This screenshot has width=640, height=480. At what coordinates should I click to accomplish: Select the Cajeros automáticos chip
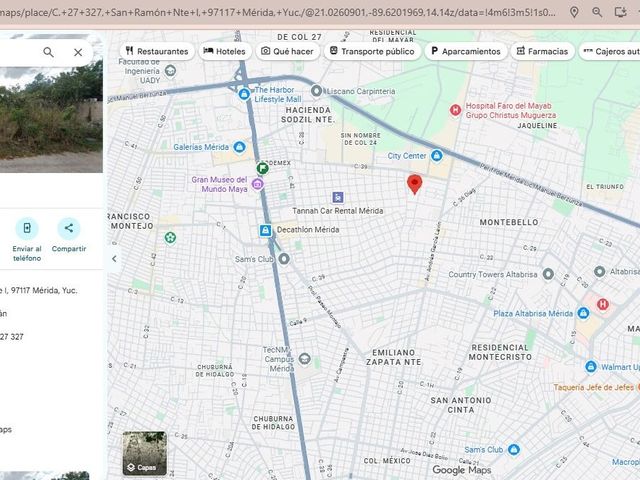pyautogui.click(x=609, y=51)
